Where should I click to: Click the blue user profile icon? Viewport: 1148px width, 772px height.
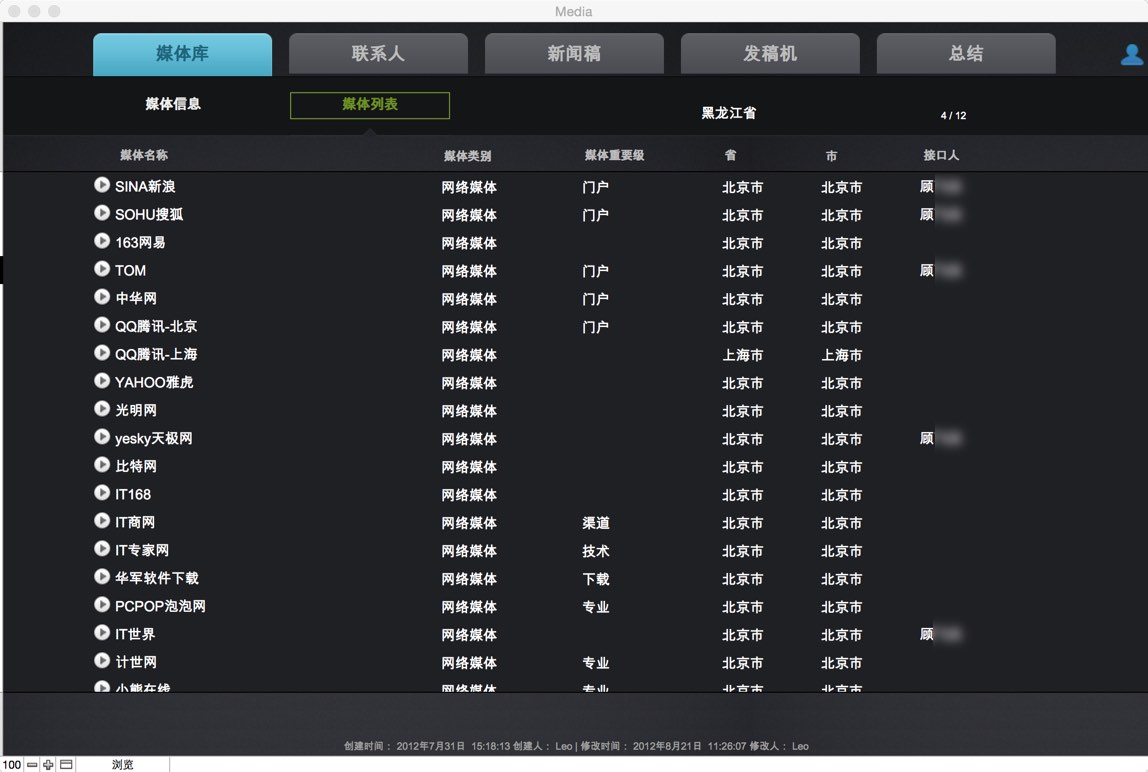(1131, 55)
